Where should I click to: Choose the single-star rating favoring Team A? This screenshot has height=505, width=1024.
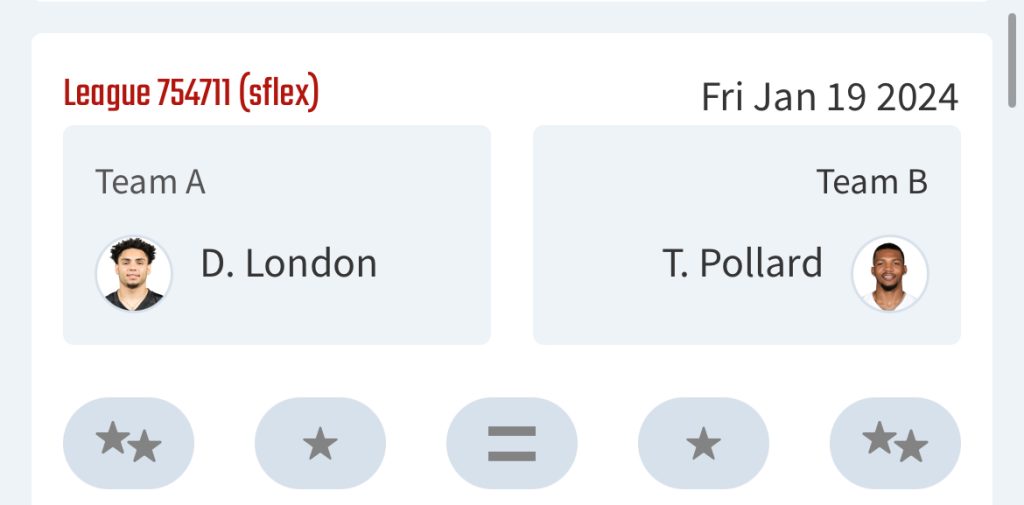(x=320, y=443)
